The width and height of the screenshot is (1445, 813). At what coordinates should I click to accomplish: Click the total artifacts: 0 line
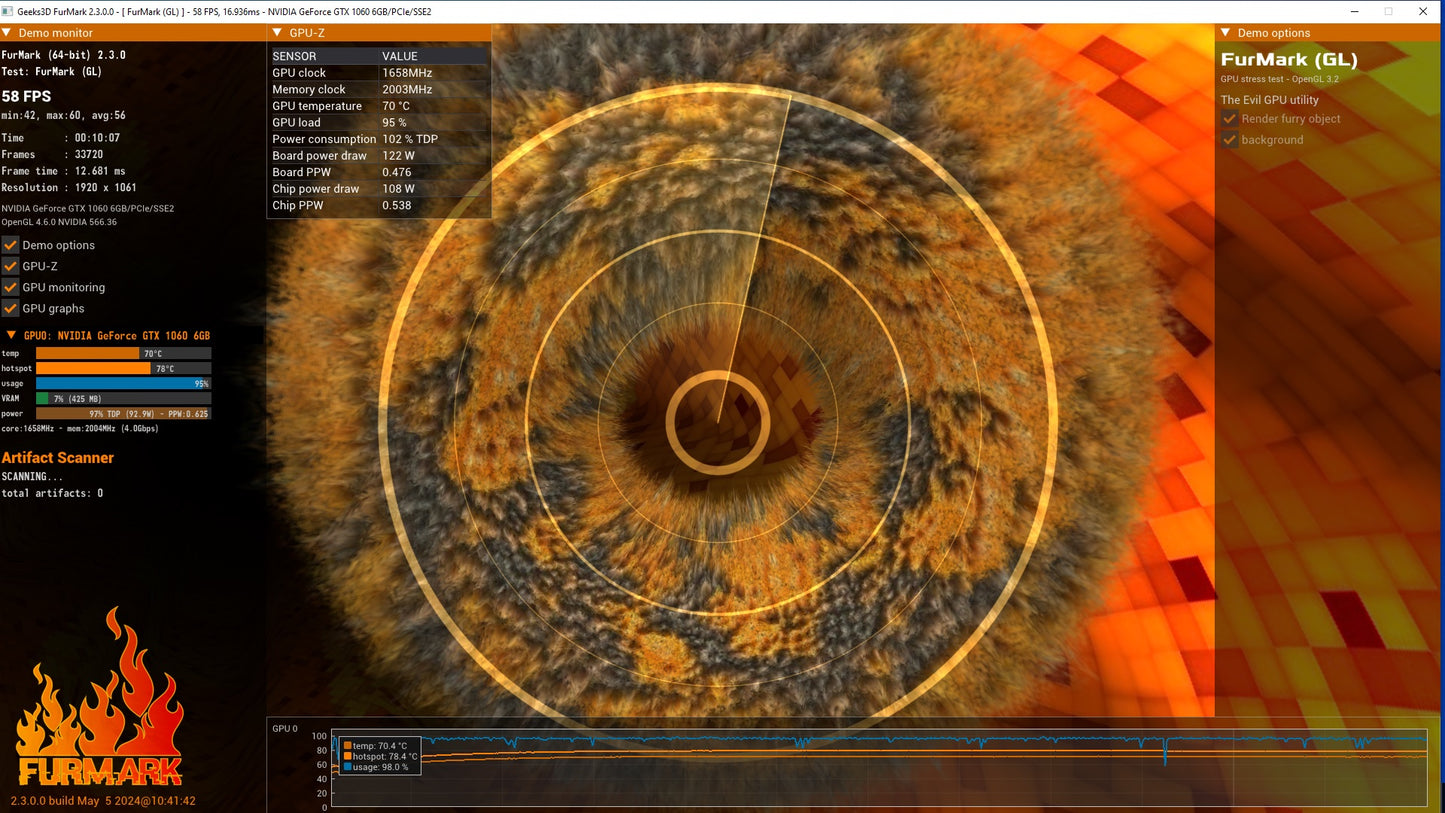tap(52, 493)
